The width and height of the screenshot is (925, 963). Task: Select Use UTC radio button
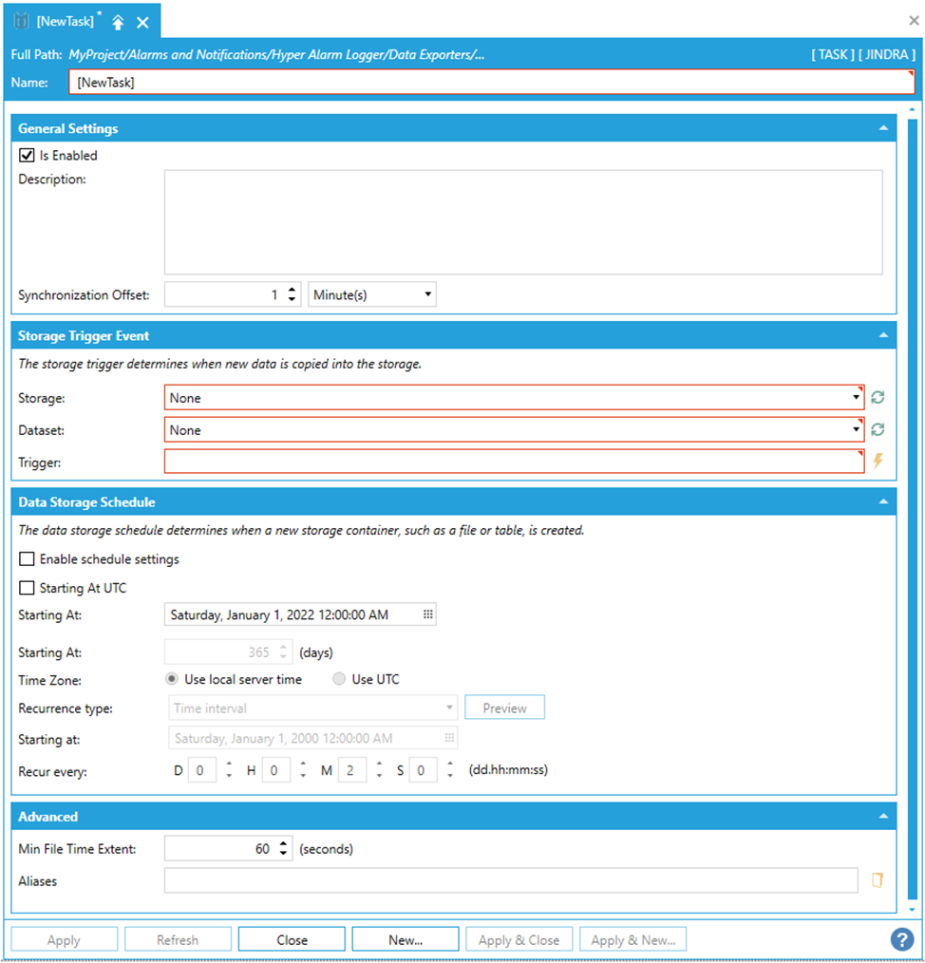339,679
